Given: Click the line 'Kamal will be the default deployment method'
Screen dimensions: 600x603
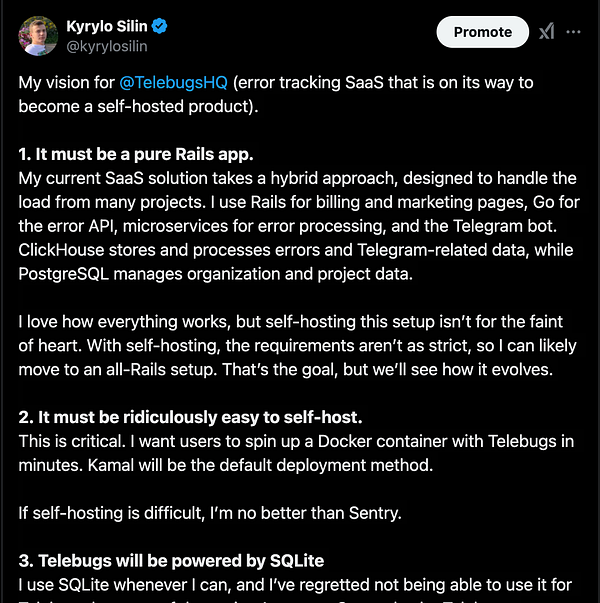Looking at the screenshot, I should [260, 465].
